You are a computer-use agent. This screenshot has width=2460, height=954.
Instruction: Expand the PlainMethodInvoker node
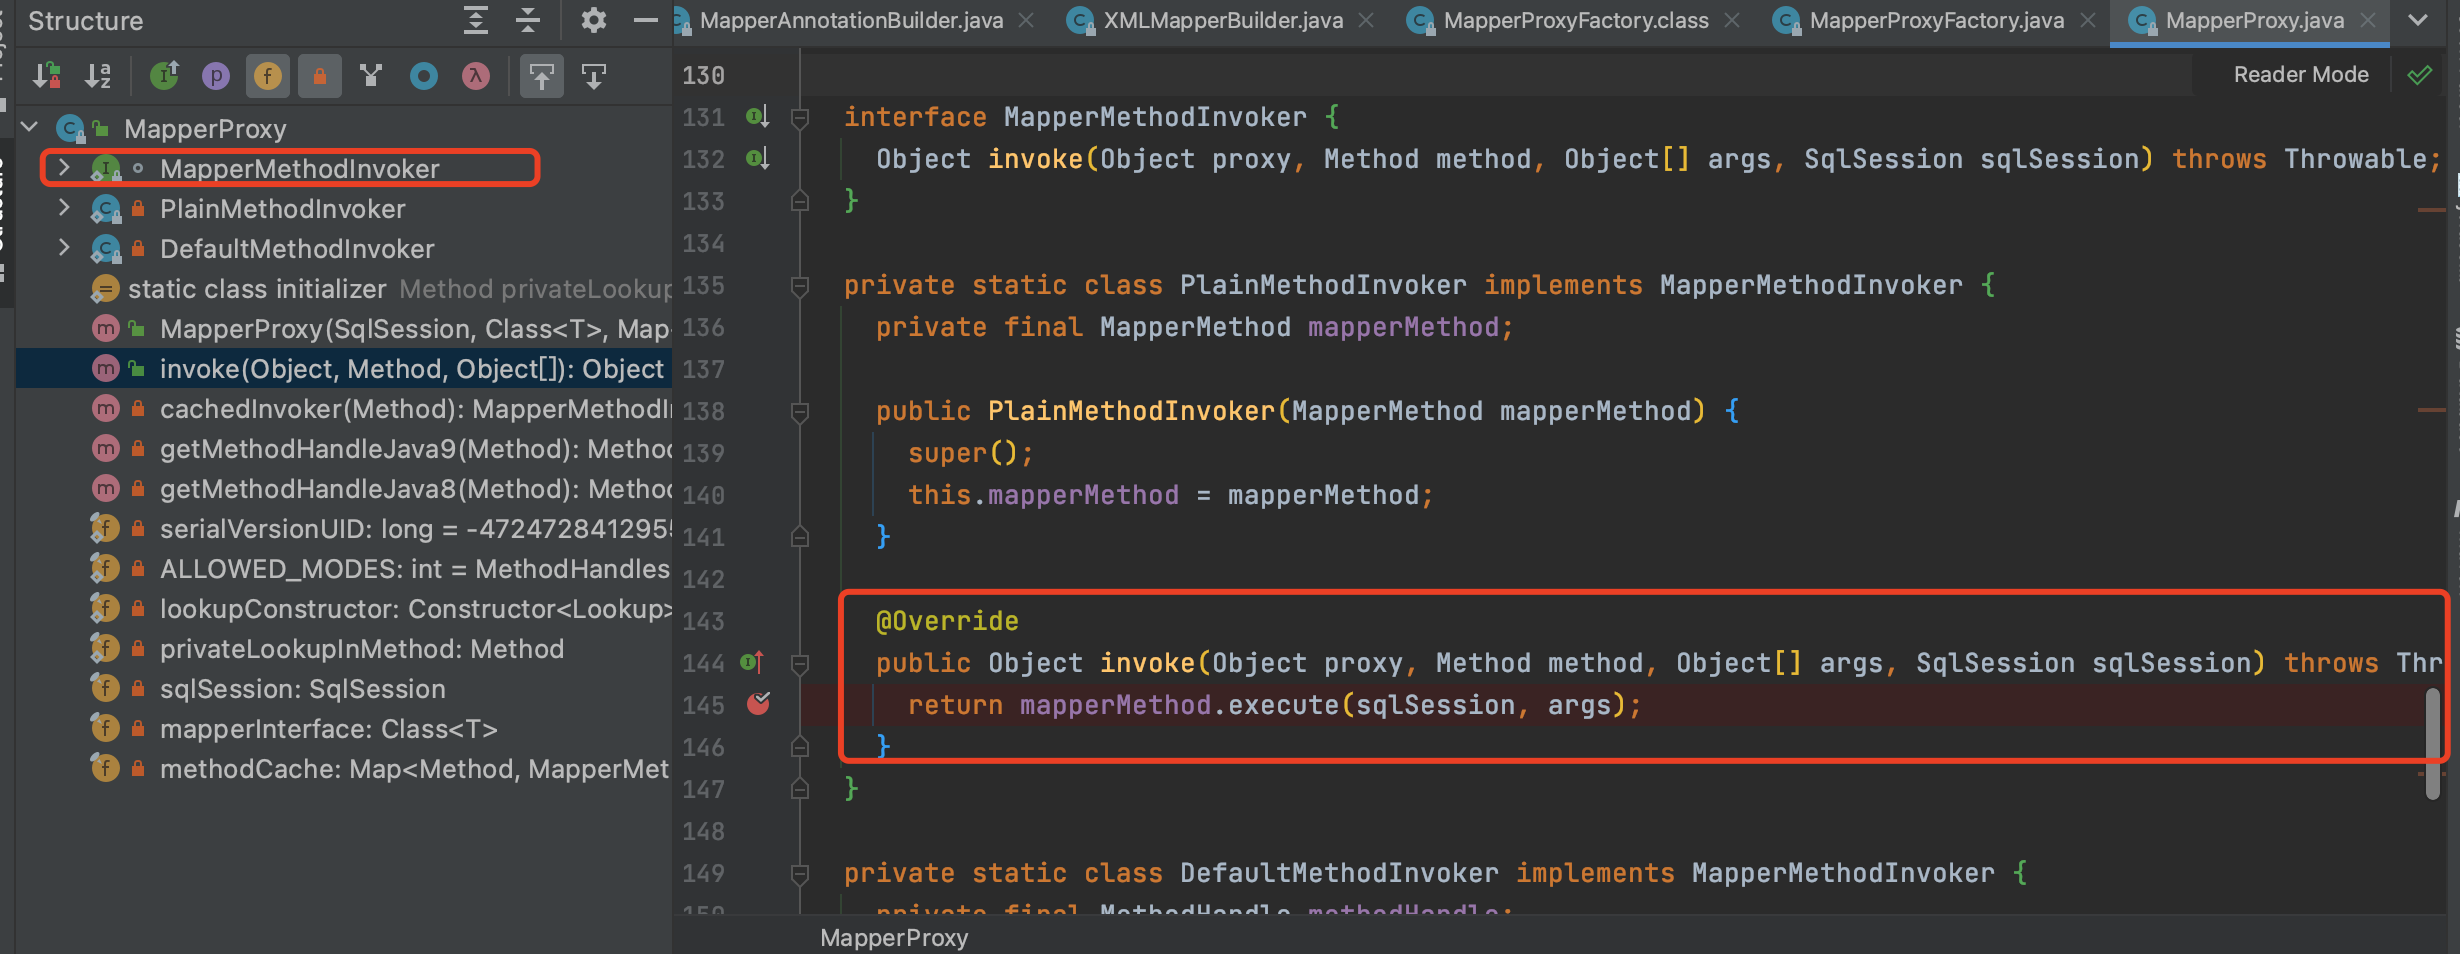pyautogui.click(x=64, y=208)
